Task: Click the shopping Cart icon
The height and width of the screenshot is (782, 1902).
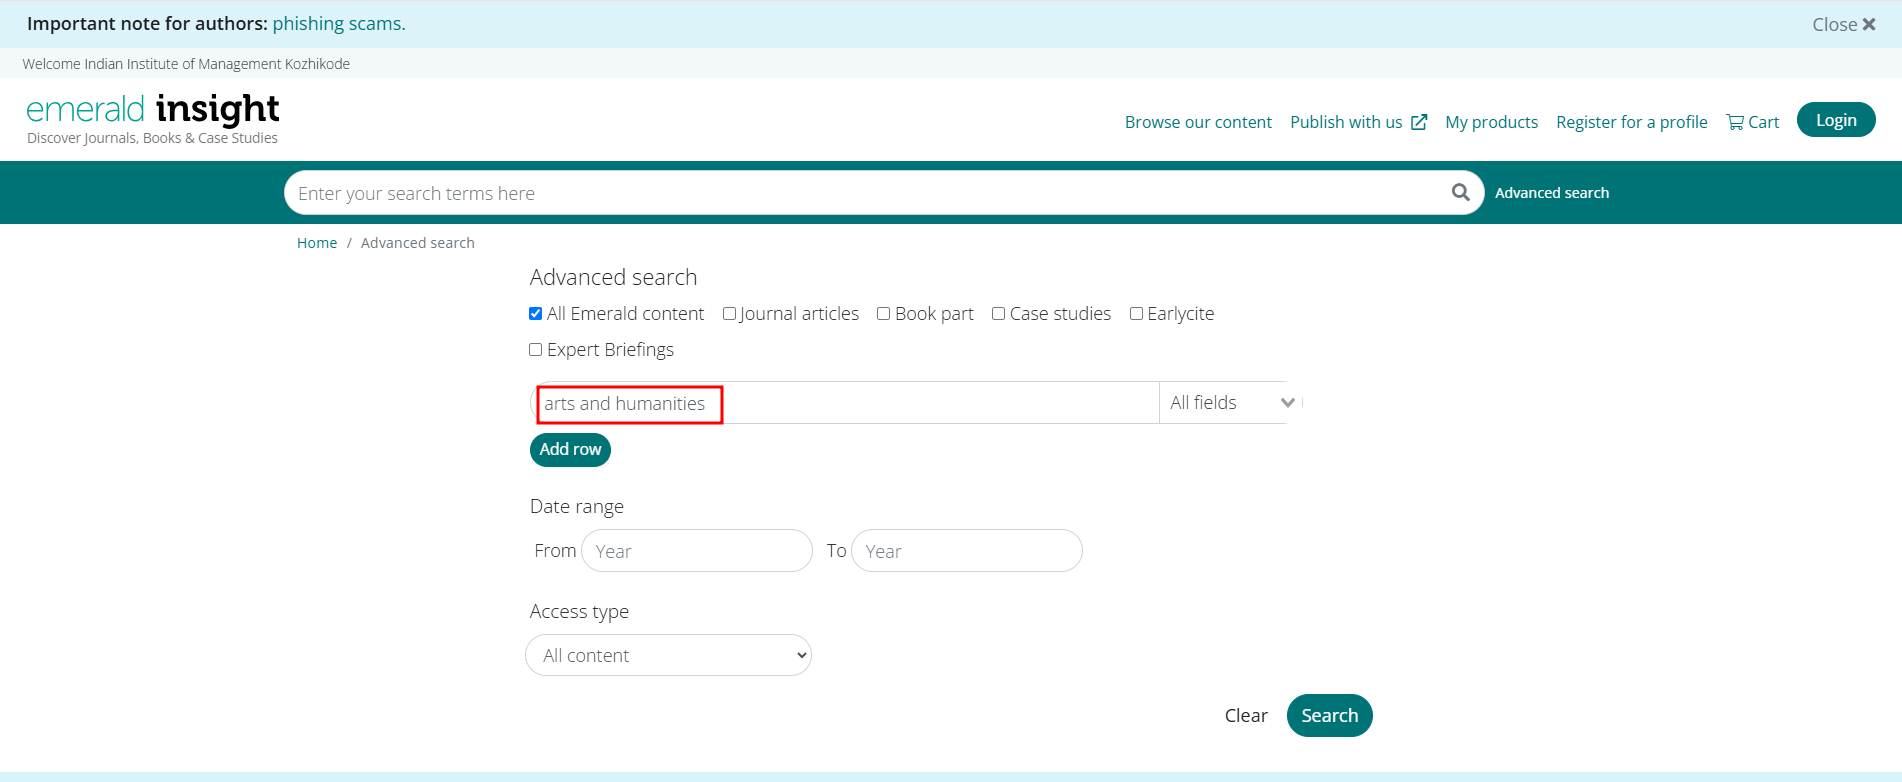Action: (x=1735, y=122)
